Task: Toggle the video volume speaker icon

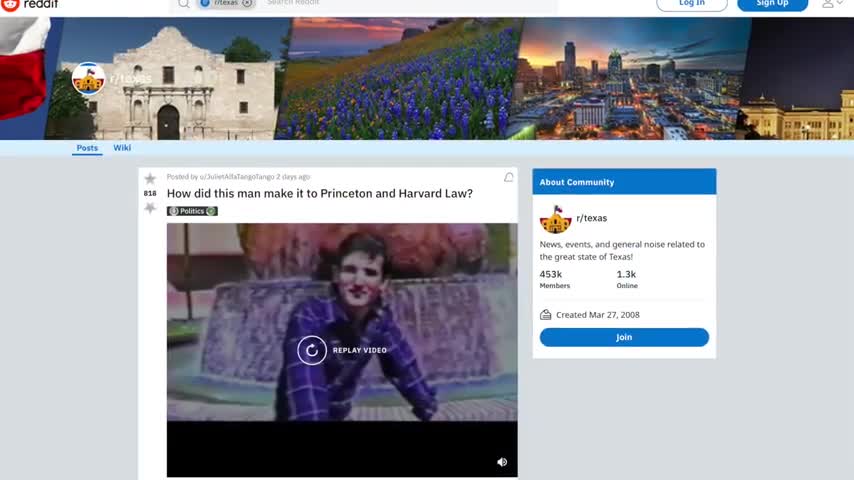Action: click(502, 462)
